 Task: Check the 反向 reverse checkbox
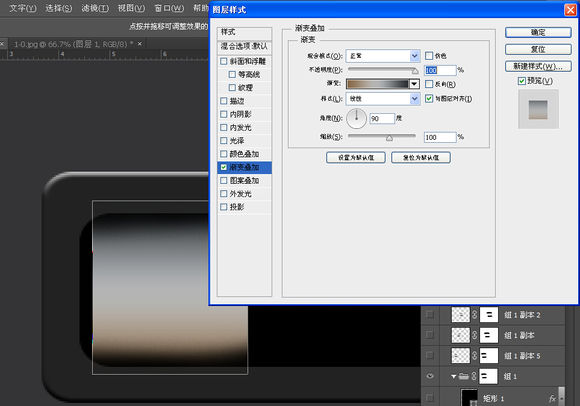pyautogui.click(x=429, y=84)
